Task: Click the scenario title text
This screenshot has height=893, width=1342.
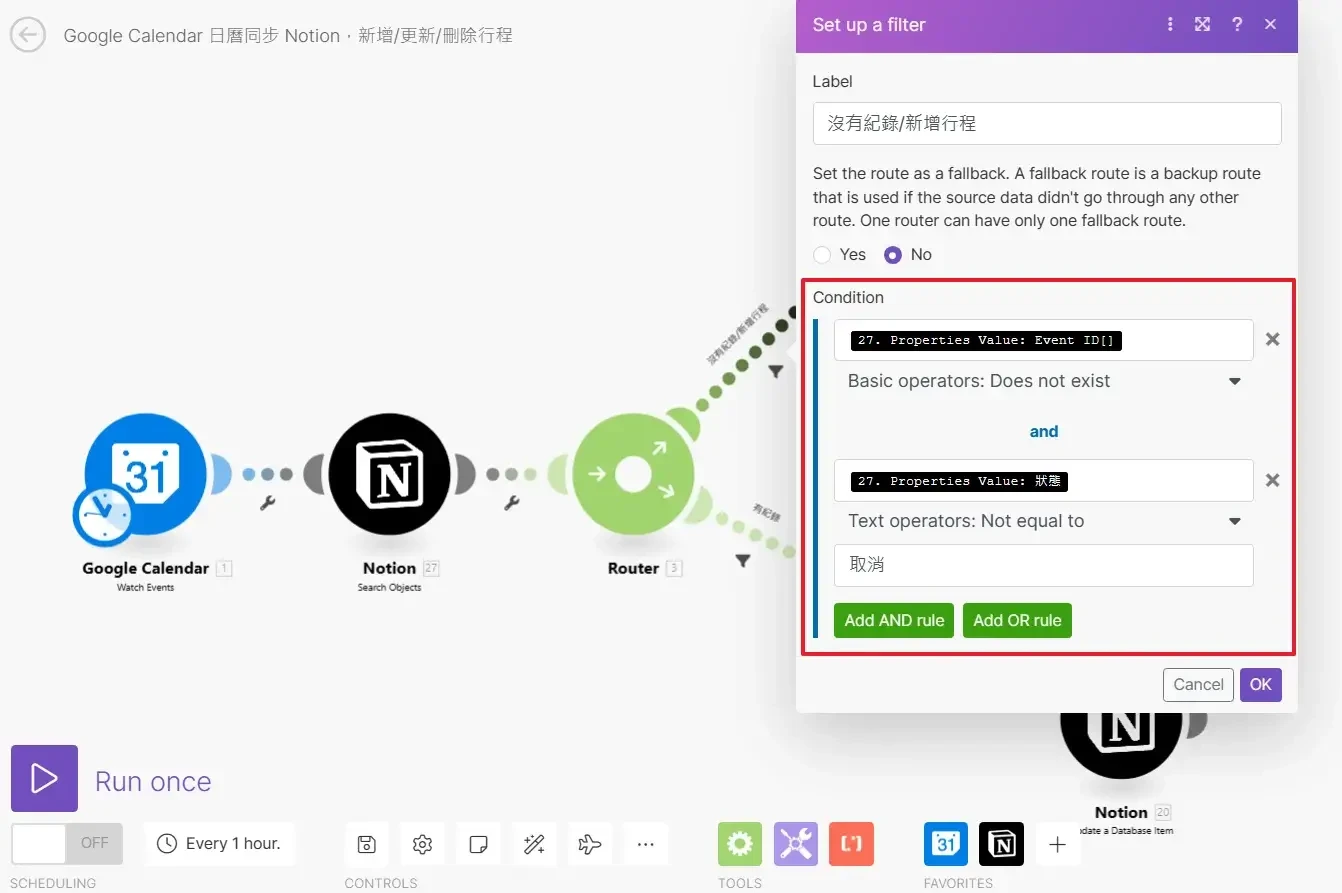Action: (288, 35)
